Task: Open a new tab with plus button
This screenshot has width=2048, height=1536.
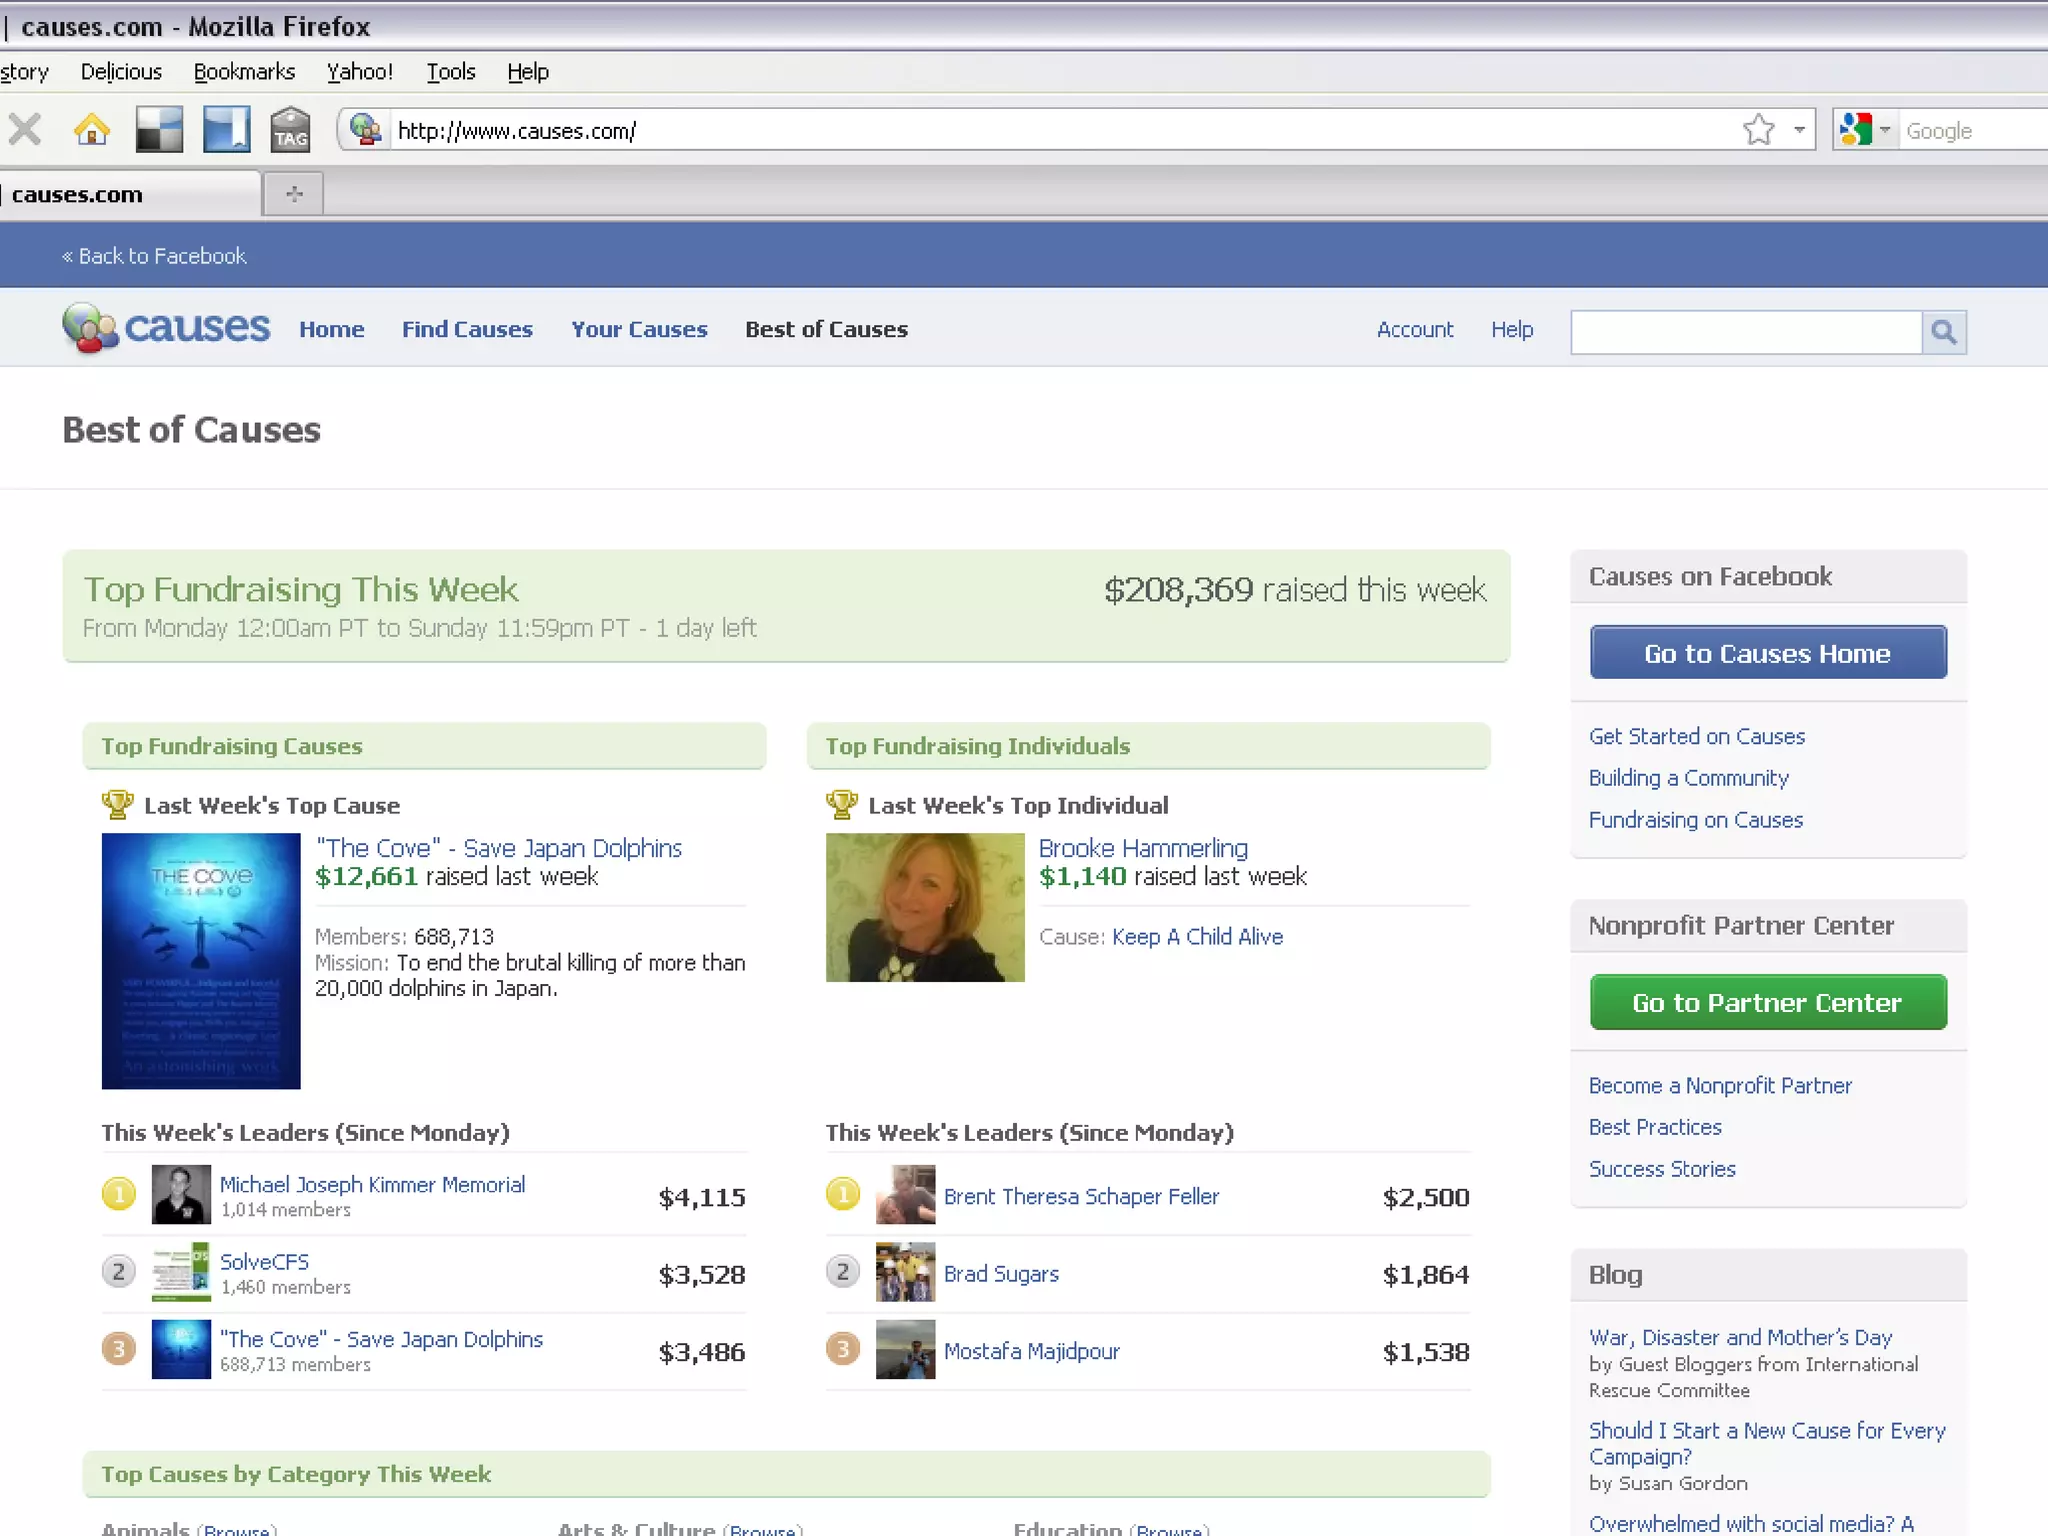Action: point(293,194)
